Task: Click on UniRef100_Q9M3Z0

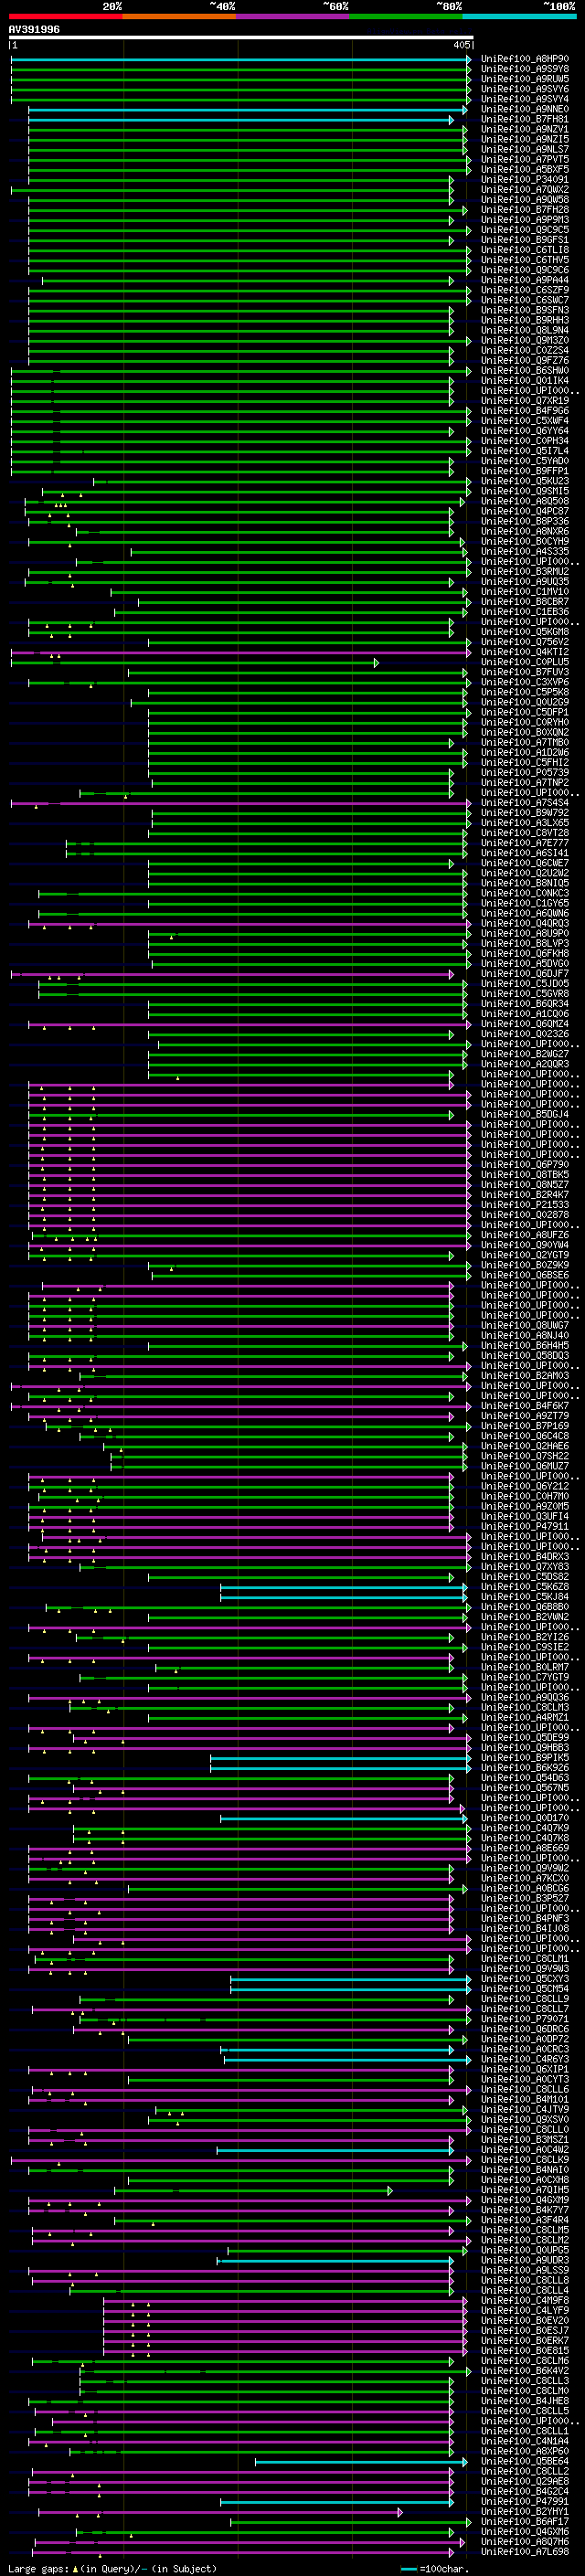Action: coord(524,341)
